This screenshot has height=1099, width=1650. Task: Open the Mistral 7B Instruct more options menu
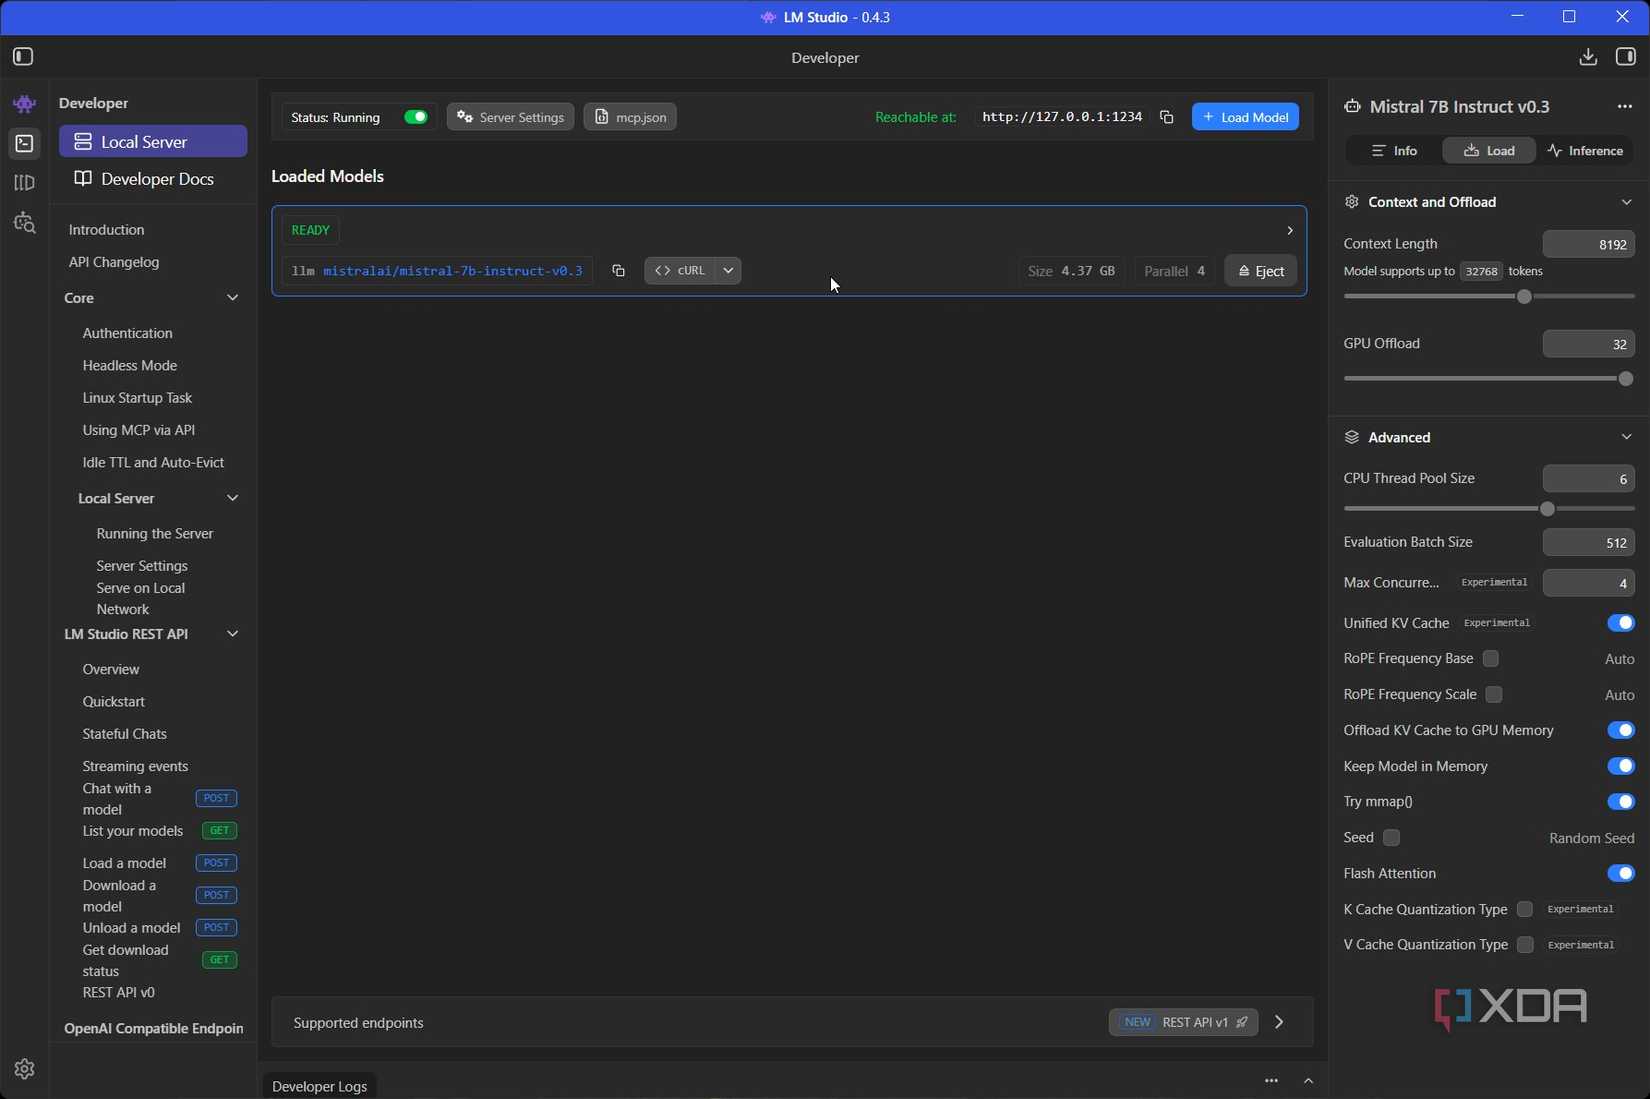pos(1625,106)
